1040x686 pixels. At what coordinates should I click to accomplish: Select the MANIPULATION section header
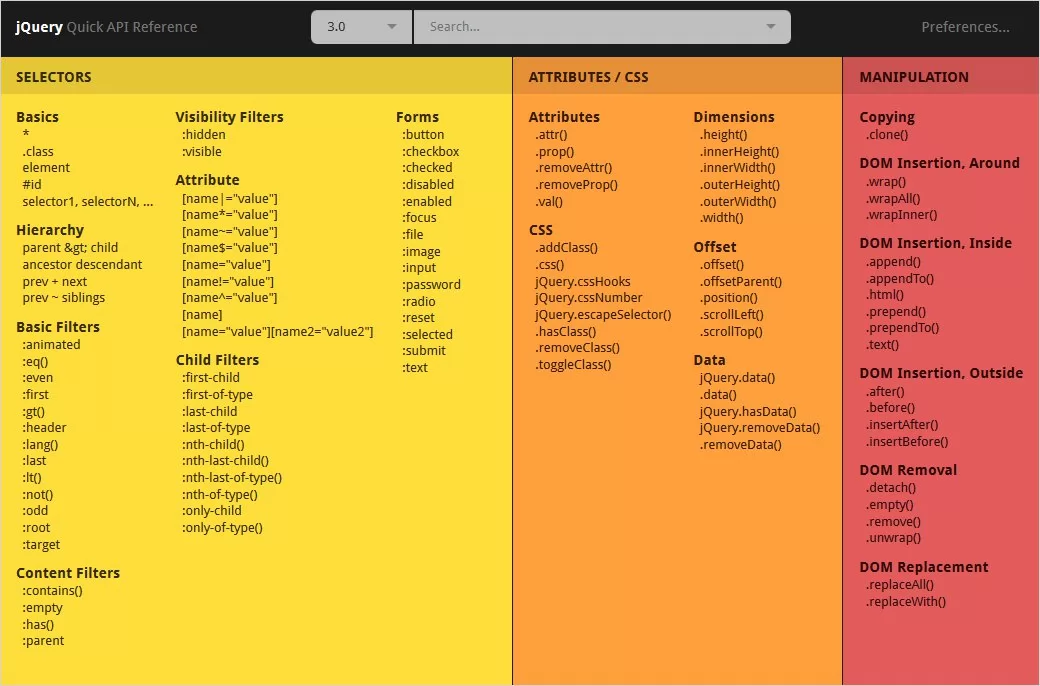(913, 77)
